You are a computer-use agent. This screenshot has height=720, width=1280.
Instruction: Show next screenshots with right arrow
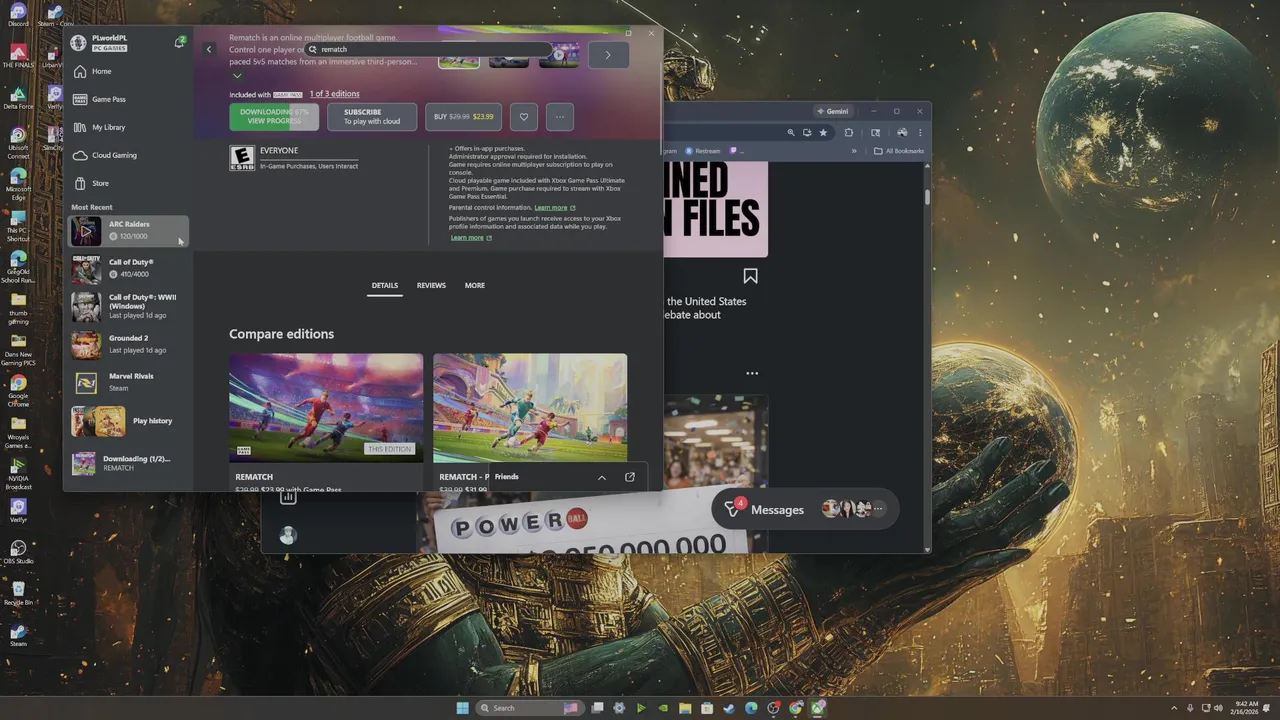coord(608,55)
